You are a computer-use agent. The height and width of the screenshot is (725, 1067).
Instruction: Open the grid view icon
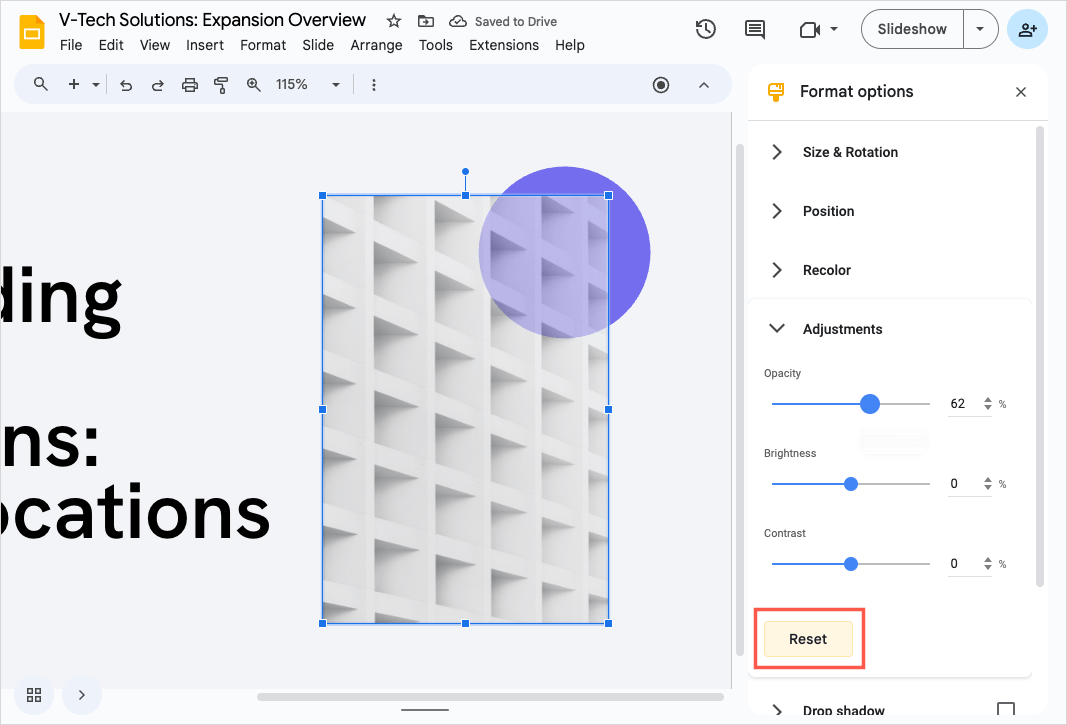(34, 694)
